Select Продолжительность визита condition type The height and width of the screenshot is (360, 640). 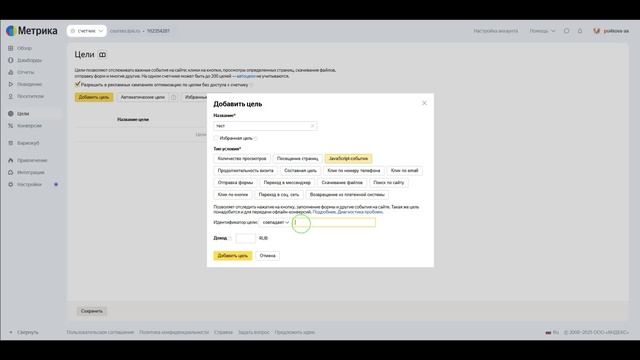[x=245, y=171]
